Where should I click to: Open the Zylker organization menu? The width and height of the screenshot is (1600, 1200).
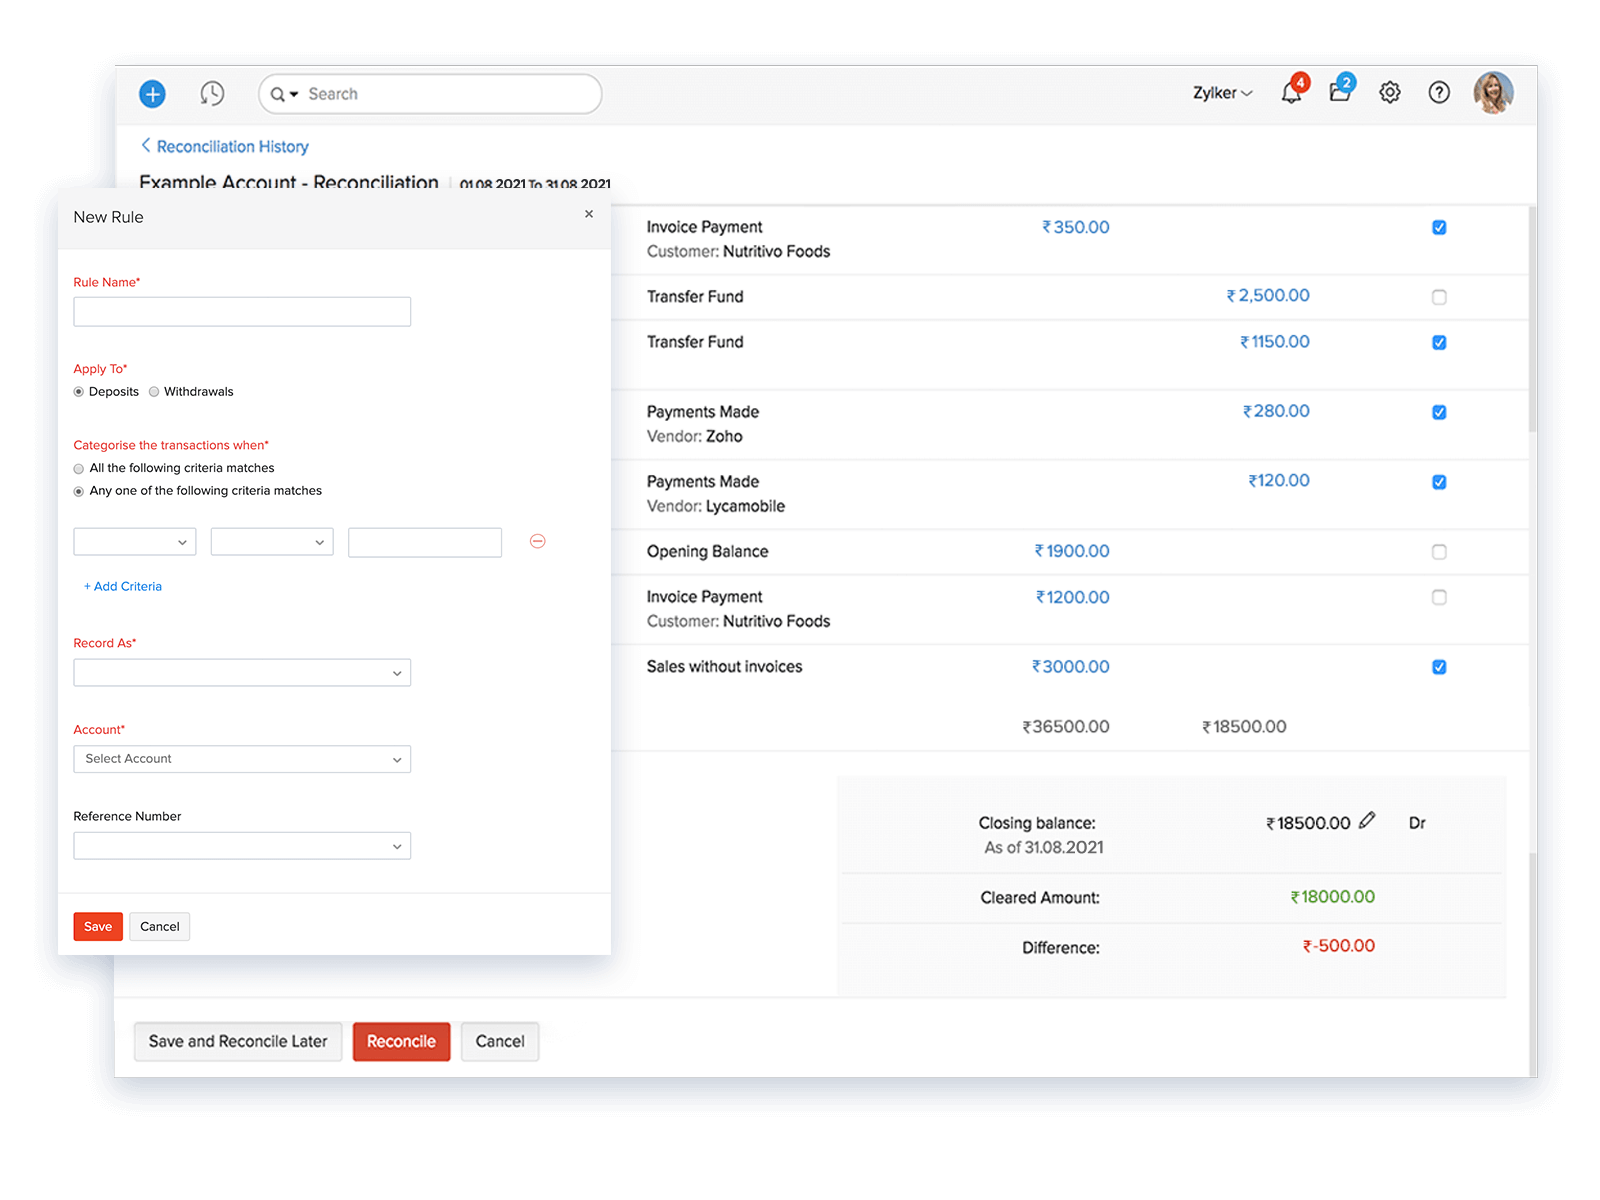(x=1222, y=93)
